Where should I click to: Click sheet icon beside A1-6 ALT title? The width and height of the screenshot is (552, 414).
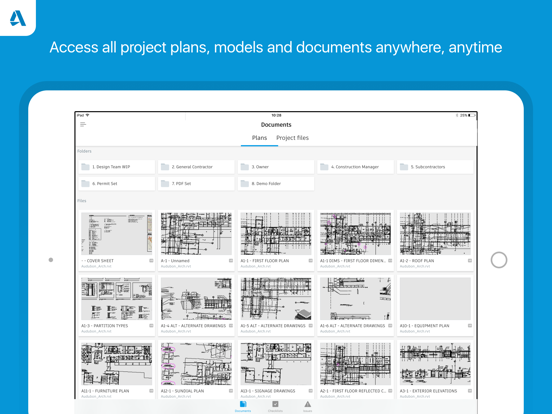(390, 326)
